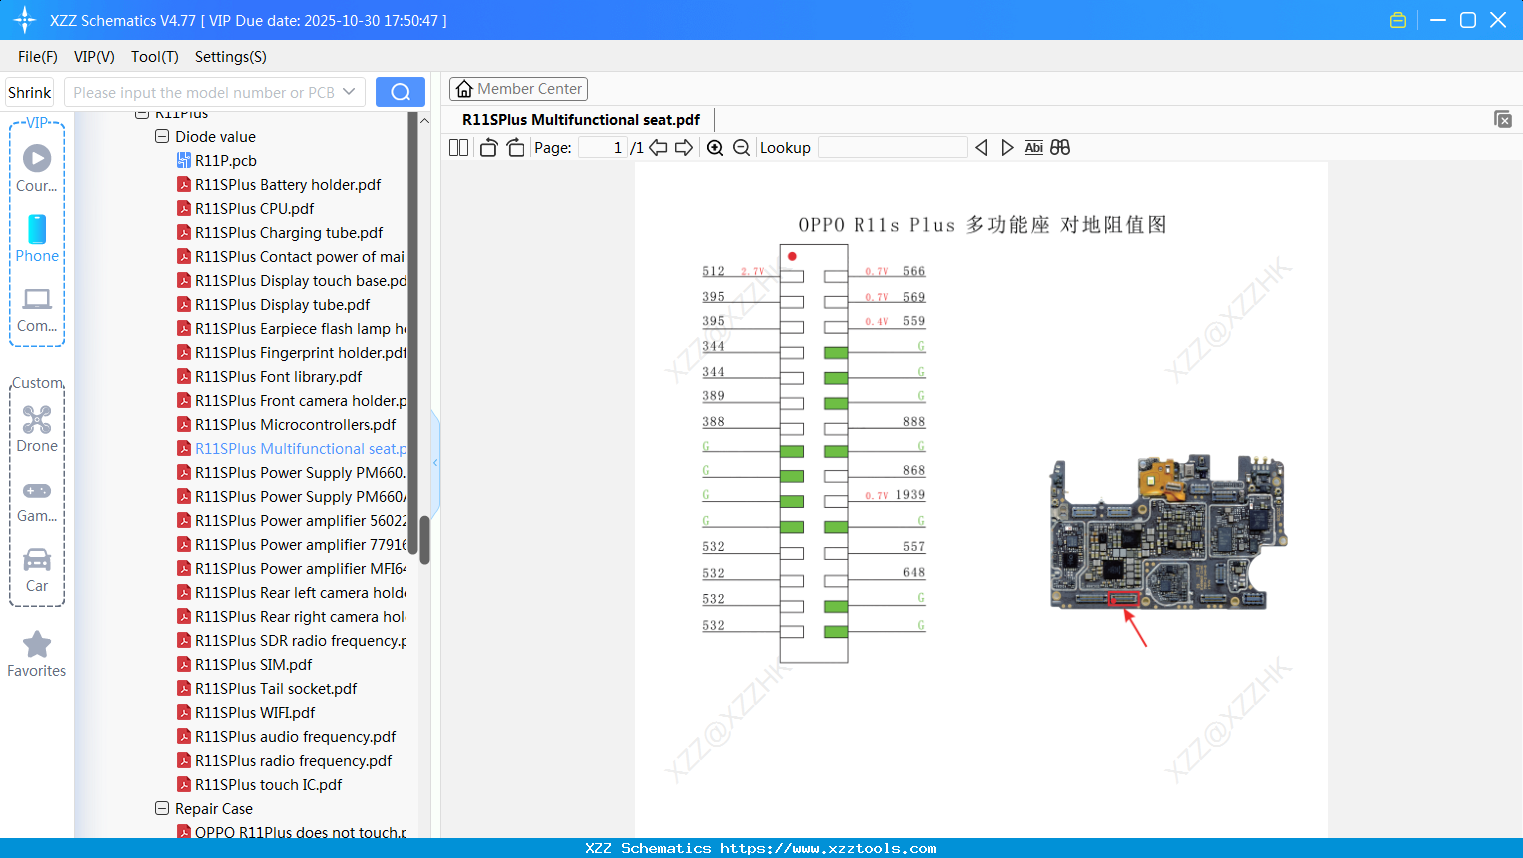Viewport: 1523px width, 858px height.
Task: Click the Abi text-match icon
Action: click(1034, 147)
